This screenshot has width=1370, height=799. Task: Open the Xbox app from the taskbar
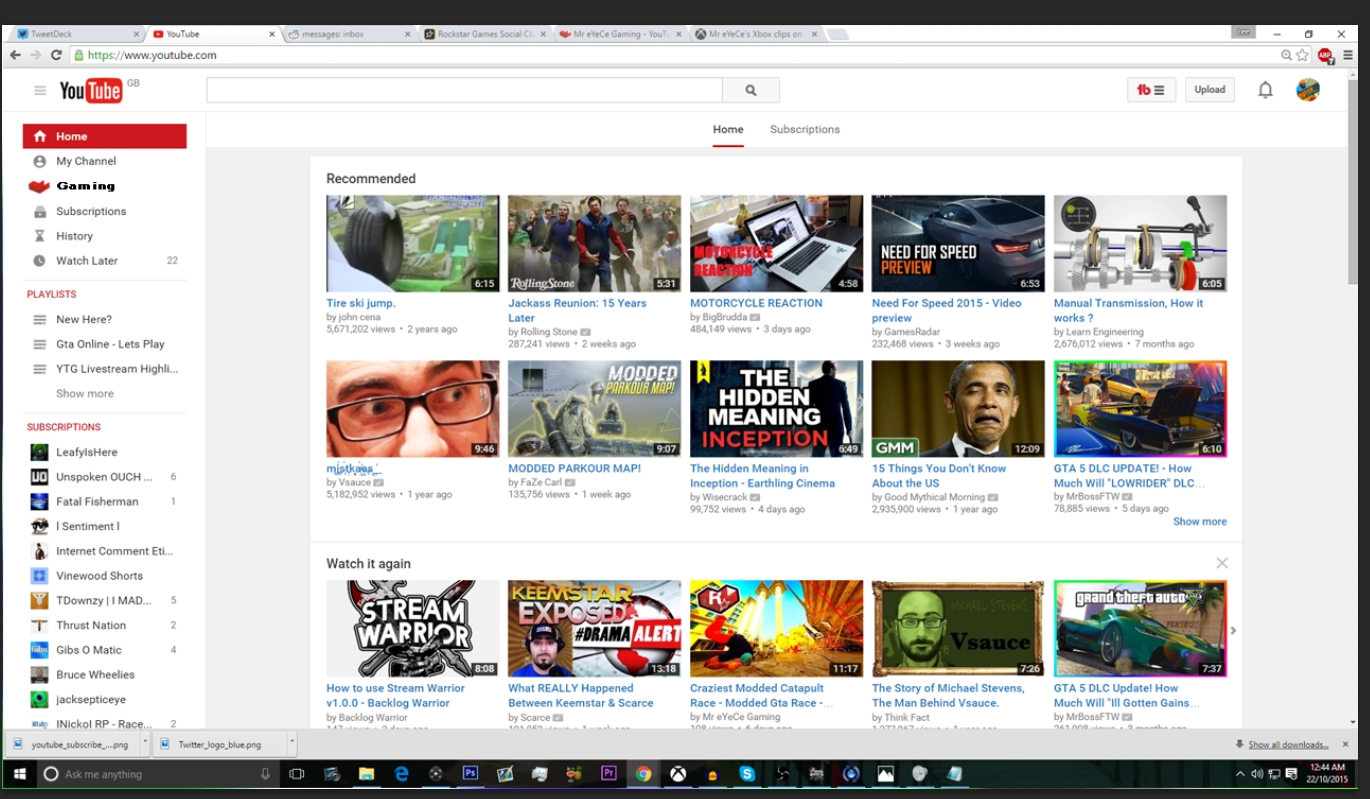pyautogui.click(x=678, y=773)
